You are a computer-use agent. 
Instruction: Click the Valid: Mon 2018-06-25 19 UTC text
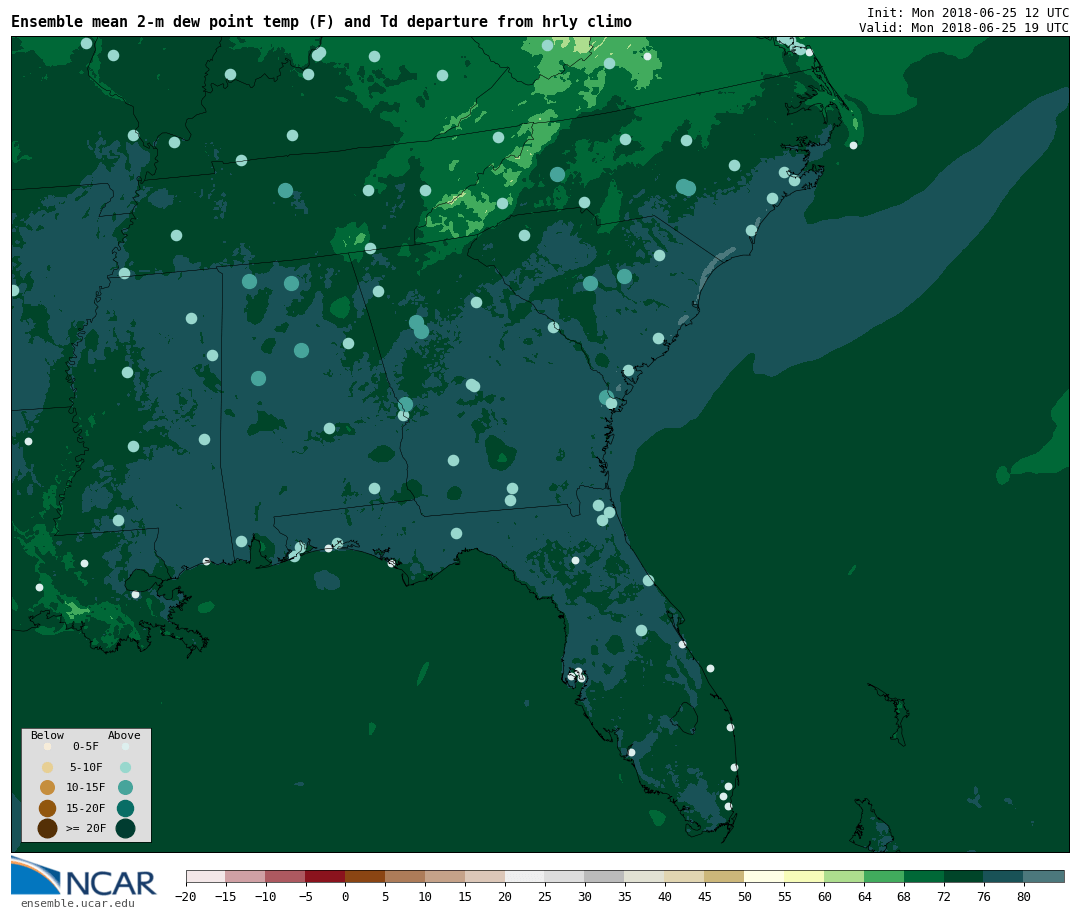964,28
